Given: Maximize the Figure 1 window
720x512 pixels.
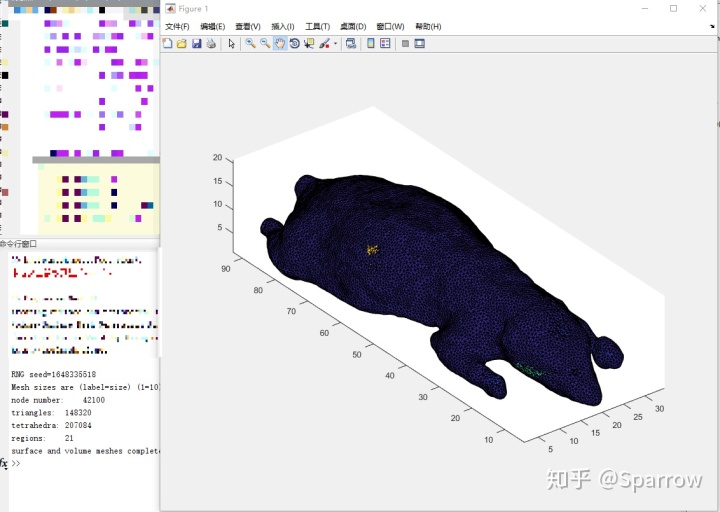Looking at the screenshot, I should 673,8.
